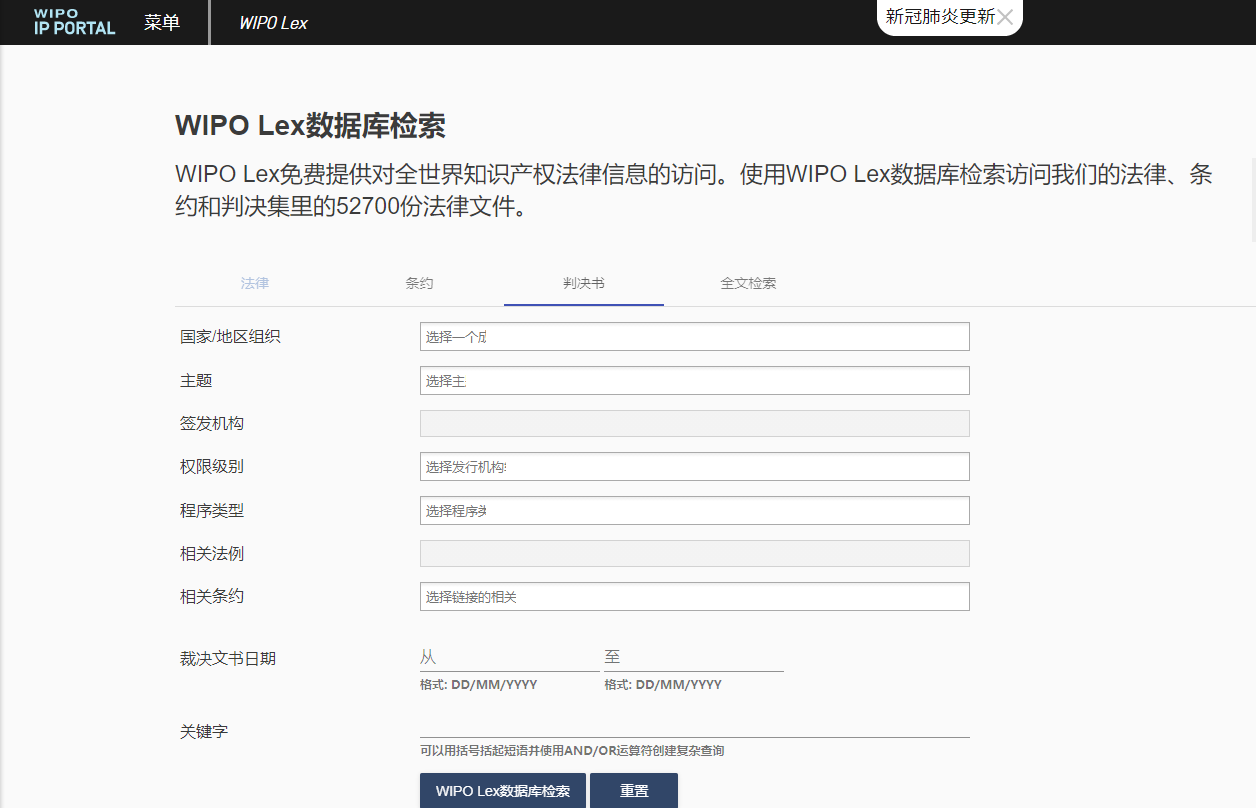
Task: Switch to the 法律 tab
Action: click(x=255, y=283)
